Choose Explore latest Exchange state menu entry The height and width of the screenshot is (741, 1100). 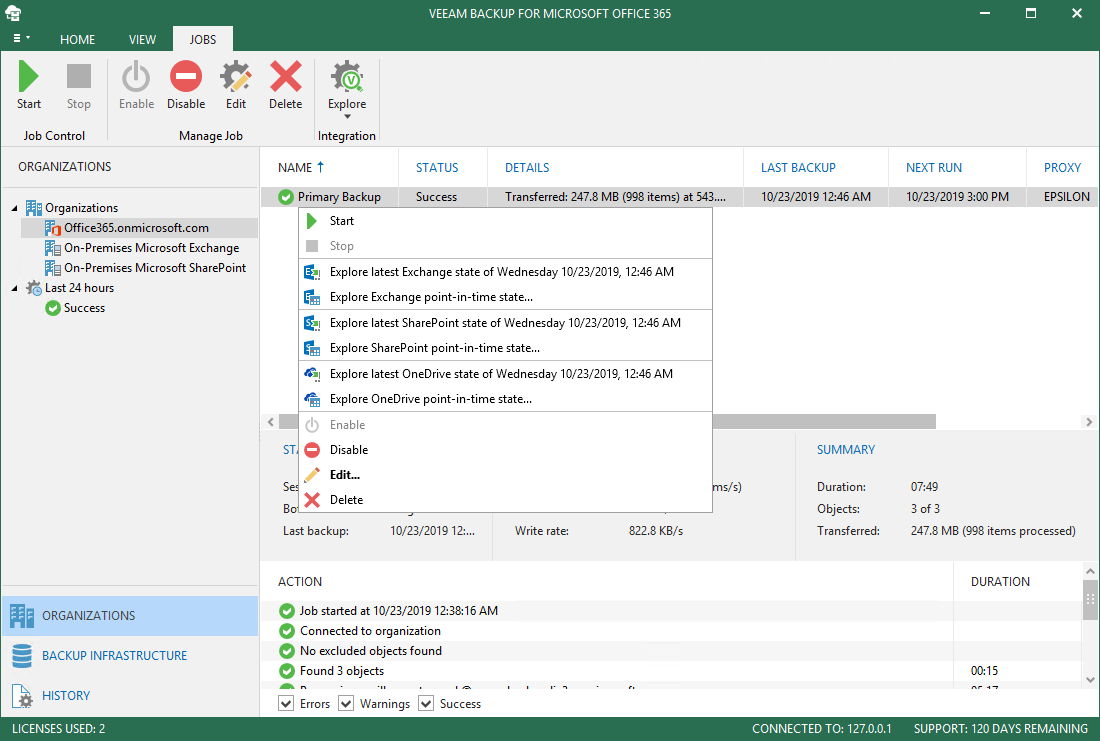(x=505, y=272)
